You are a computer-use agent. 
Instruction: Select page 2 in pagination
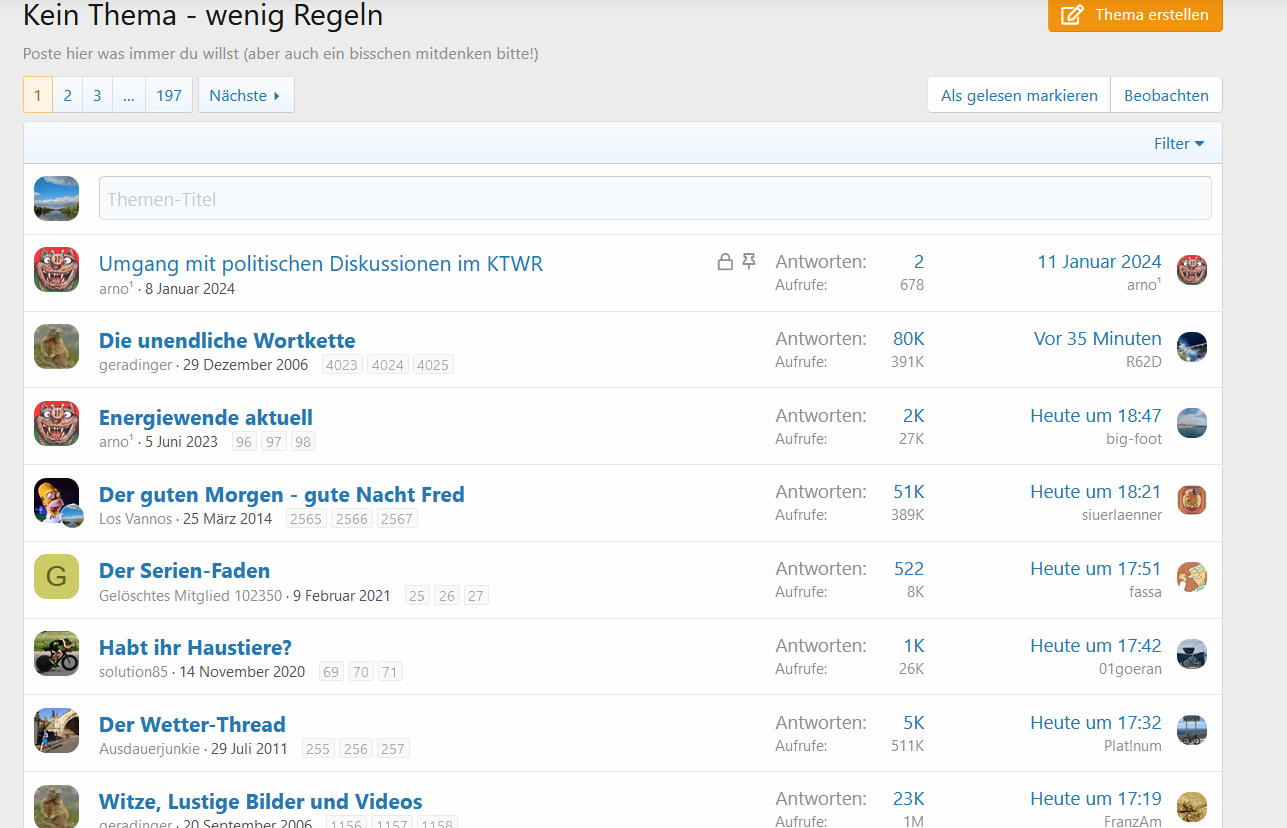(x=67, y=95)
